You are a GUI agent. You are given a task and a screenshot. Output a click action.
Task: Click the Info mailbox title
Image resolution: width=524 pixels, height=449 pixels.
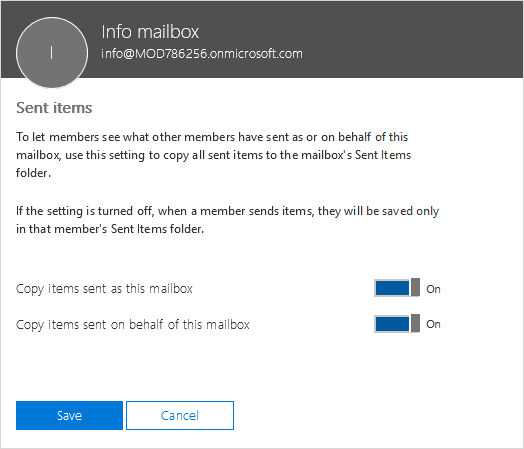(150, 32)
